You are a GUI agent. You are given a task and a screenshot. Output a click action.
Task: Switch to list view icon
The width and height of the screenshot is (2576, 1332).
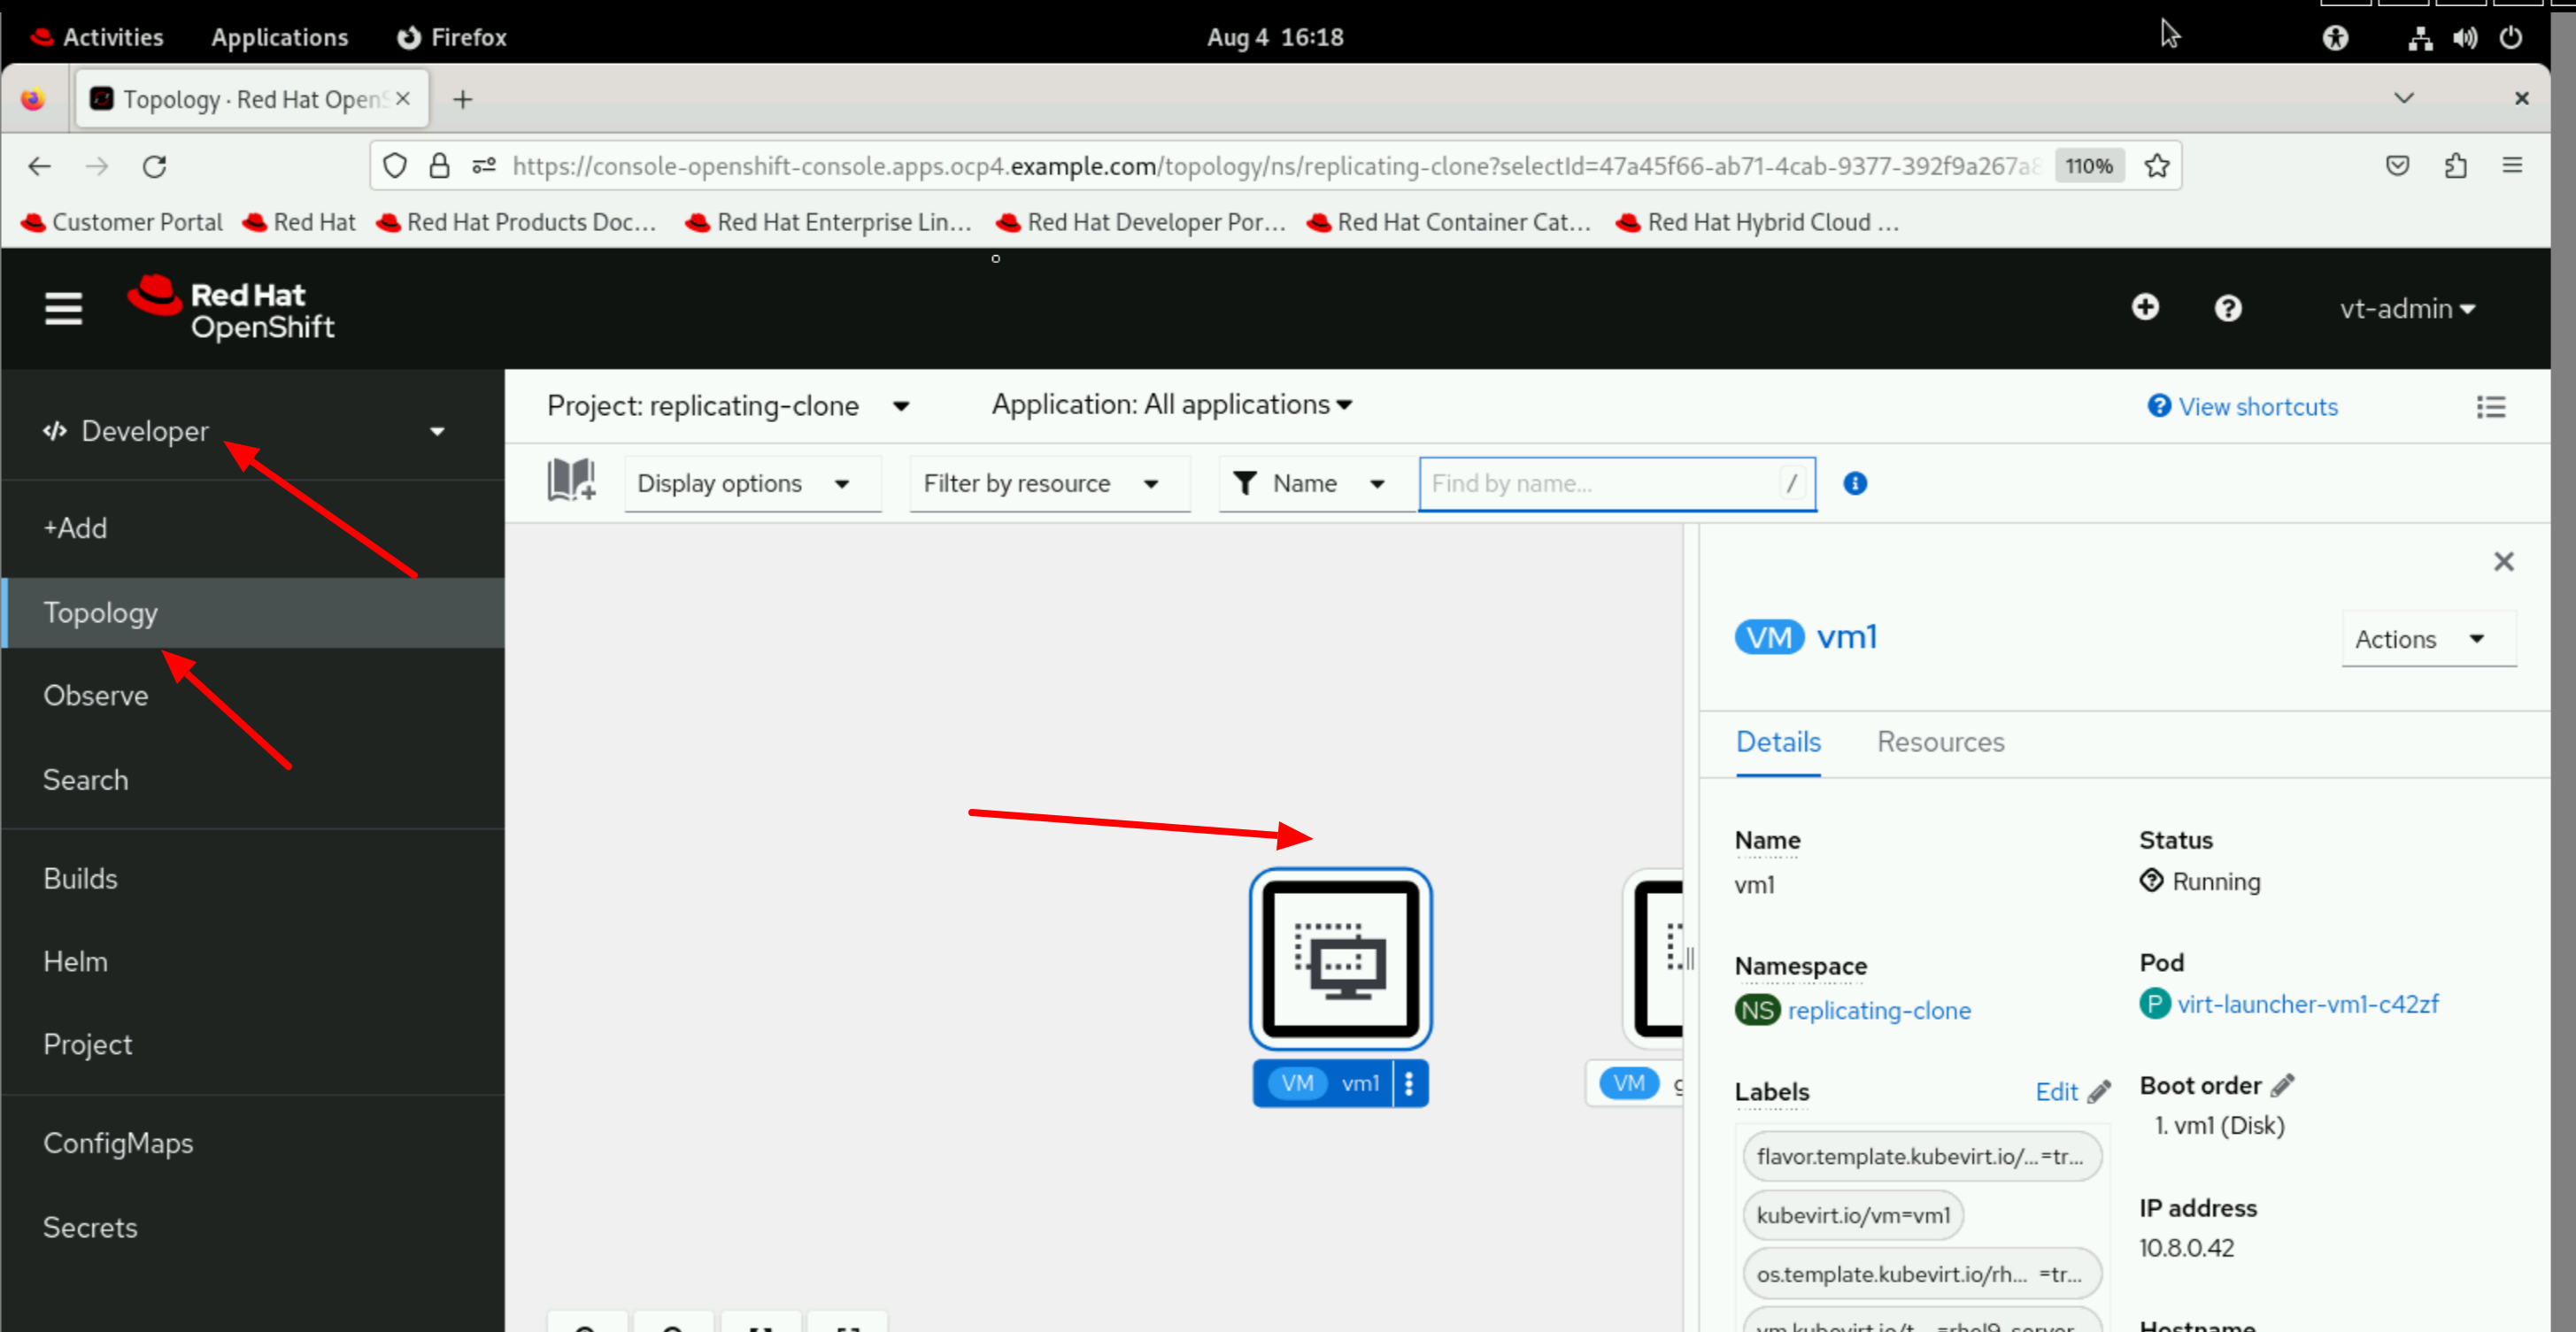click(2490, 407)
